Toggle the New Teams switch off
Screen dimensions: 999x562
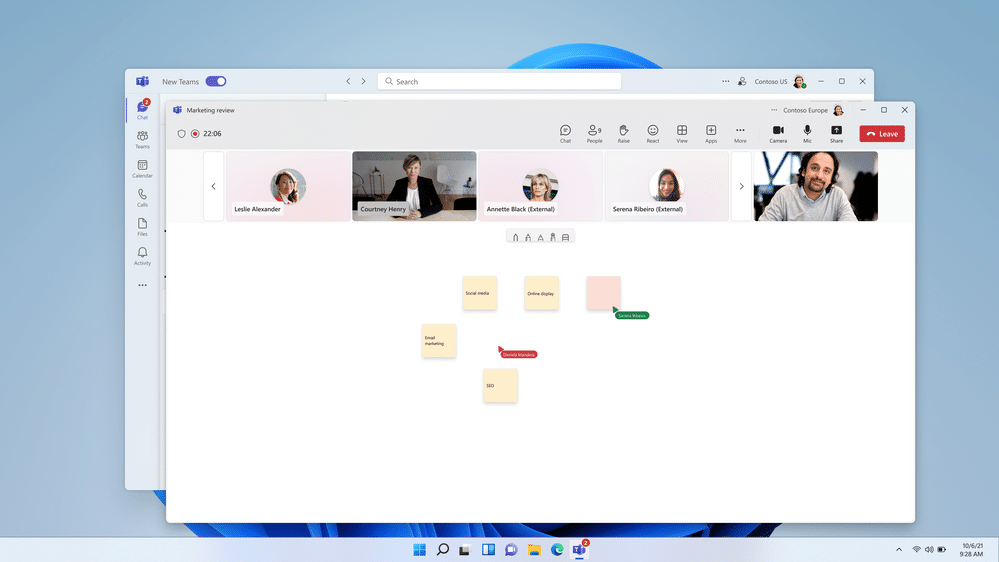(x=216, y=82)
